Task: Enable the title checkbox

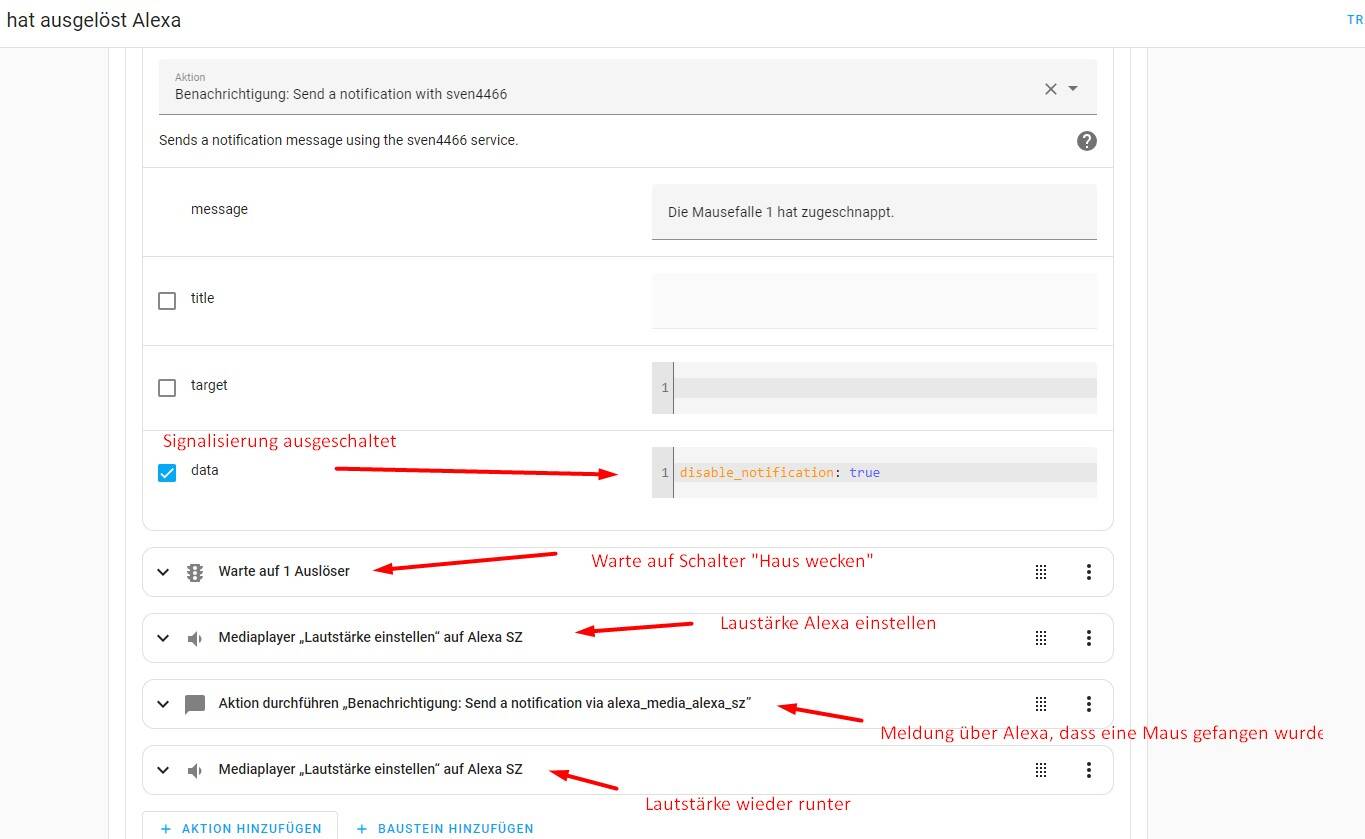Action: pyautogui.click(x=167, y=300)
